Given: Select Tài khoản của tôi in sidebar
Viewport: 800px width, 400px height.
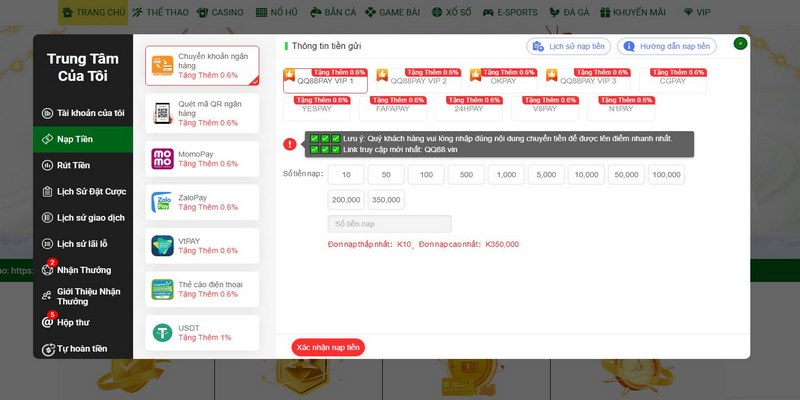Looking at the screenshot, I should click(83, 113).
